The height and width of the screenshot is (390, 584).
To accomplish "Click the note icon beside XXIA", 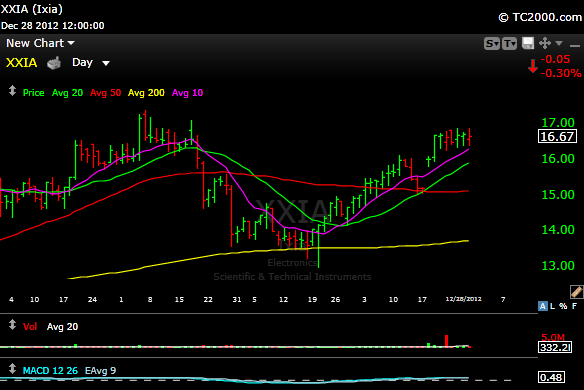I will coord(54,63).
